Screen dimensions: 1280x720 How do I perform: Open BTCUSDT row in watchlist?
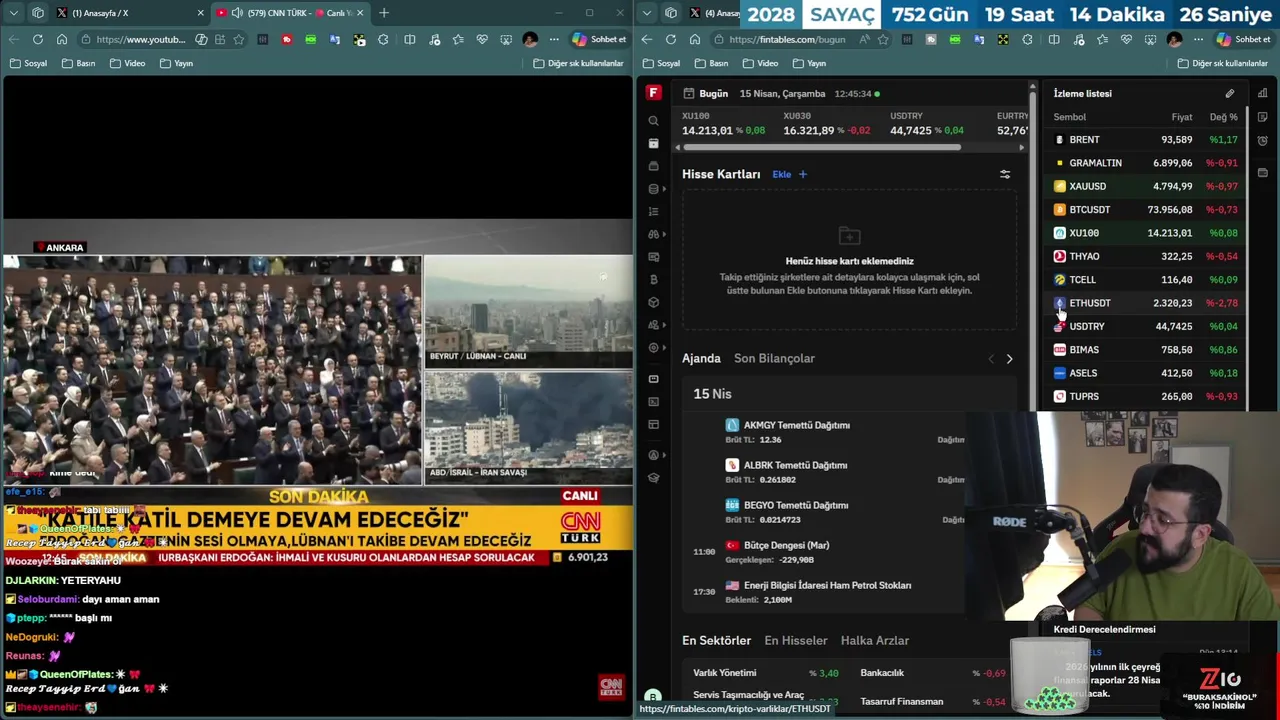[x=1146, y=210]
